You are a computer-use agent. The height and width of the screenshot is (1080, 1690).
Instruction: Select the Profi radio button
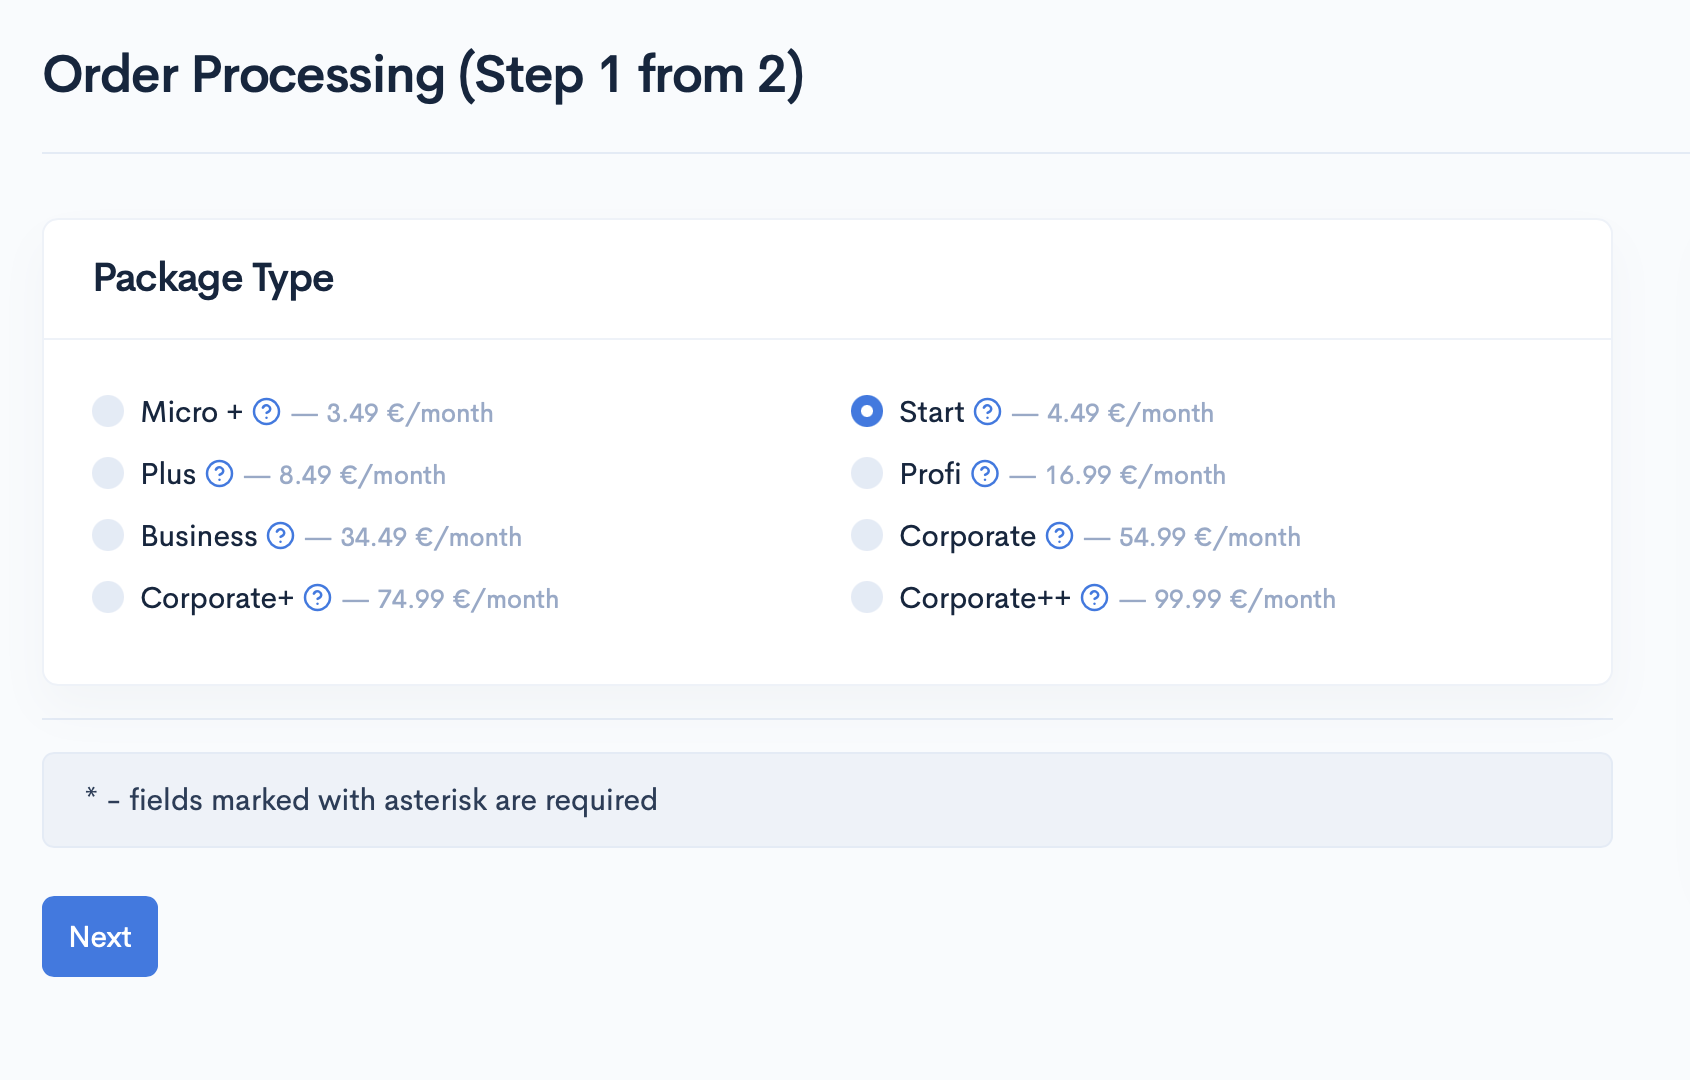tap(867, 473)
